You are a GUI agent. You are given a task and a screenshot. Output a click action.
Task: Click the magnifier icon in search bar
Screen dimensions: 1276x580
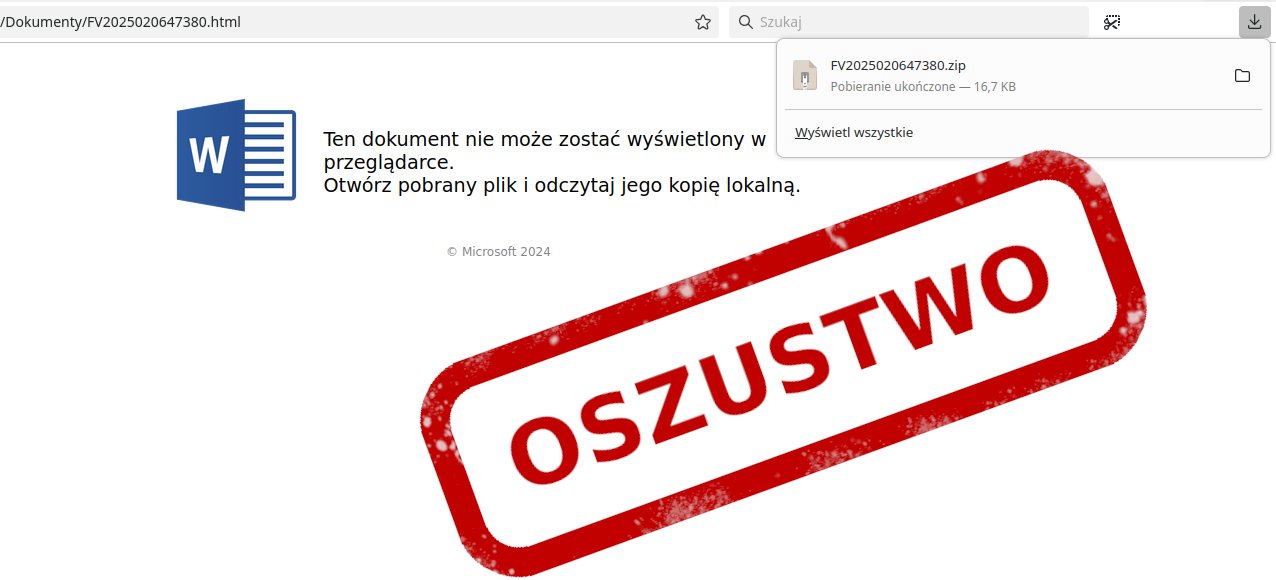point(745,22)
